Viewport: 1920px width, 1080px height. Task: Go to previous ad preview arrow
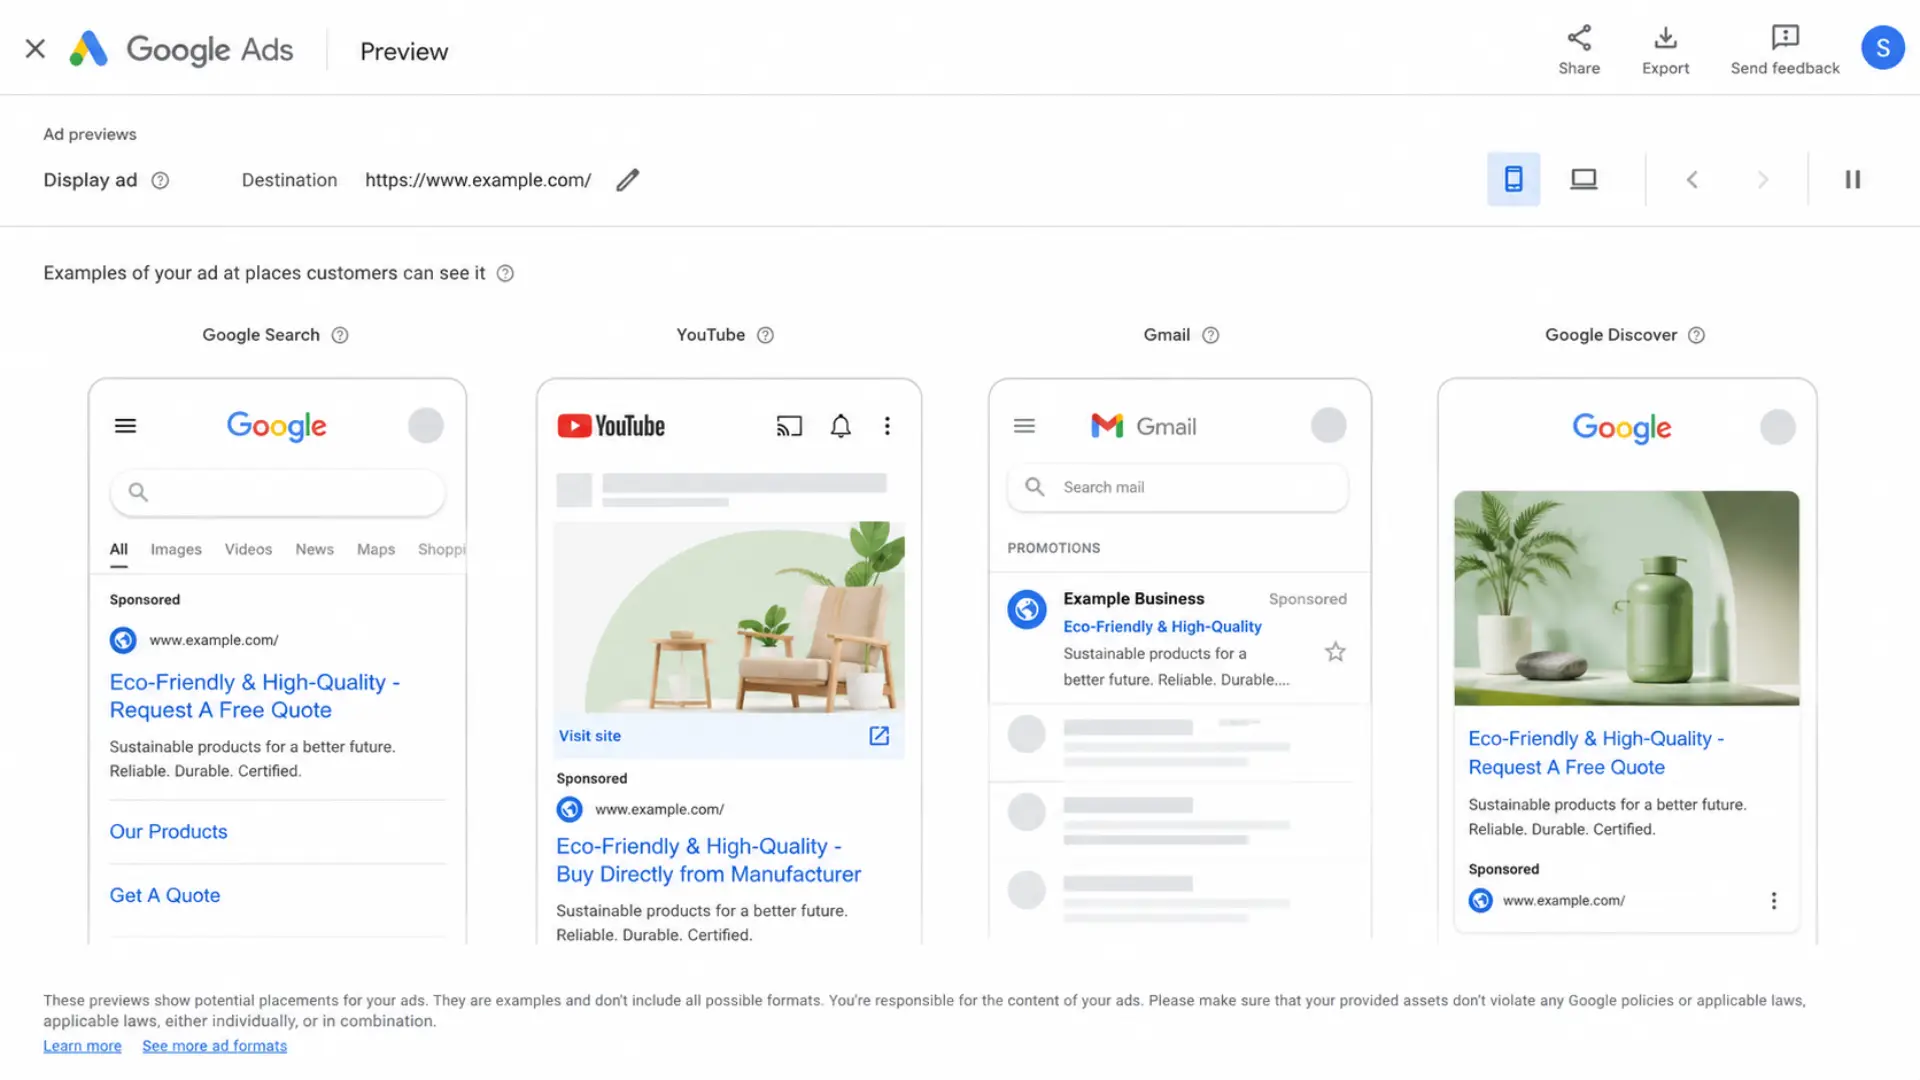(1692, 180)
